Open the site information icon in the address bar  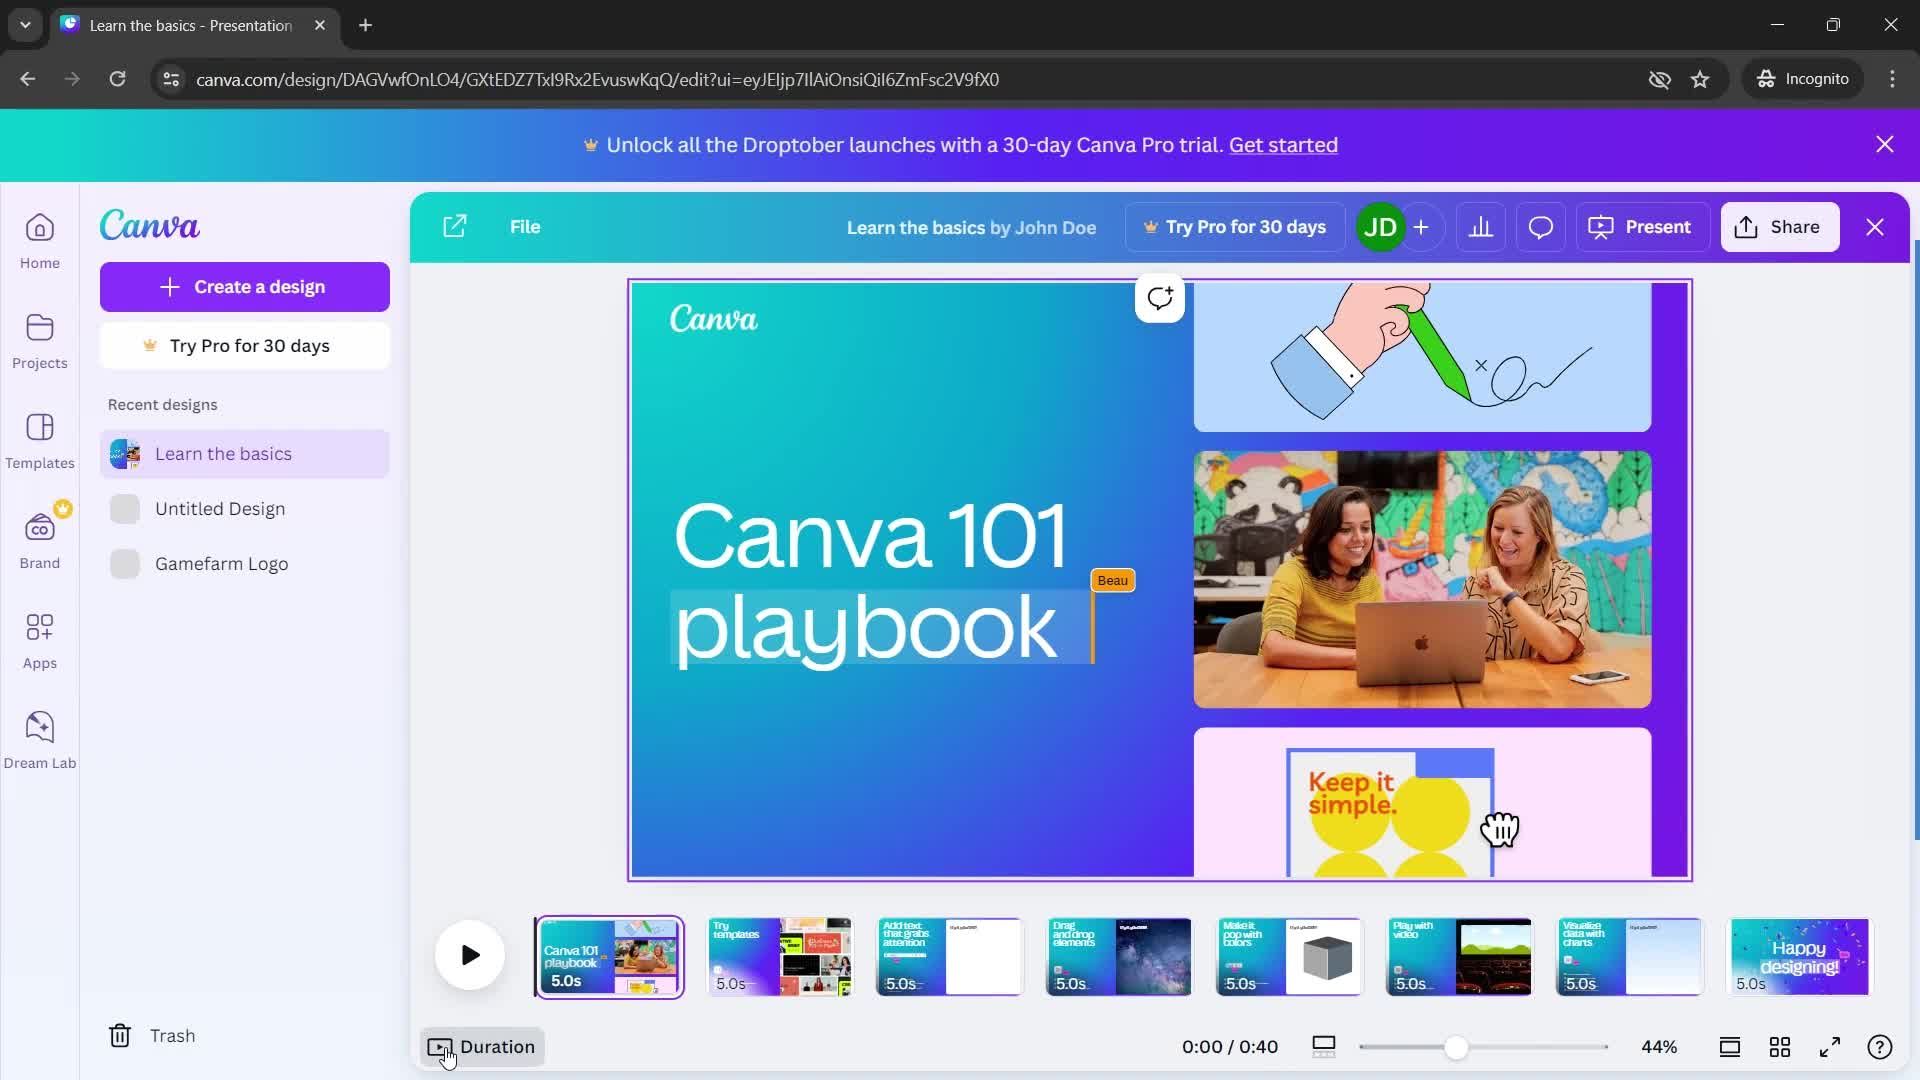click(171, 79)
